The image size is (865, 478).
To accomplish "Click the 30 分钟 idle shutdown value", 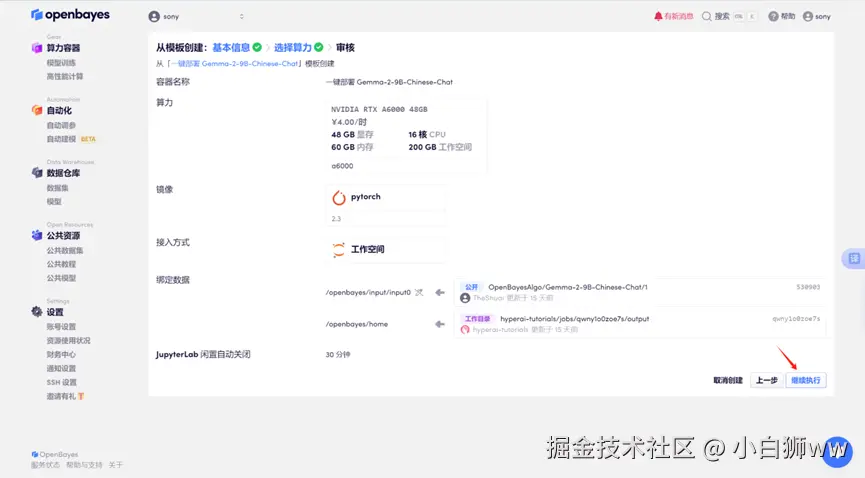I will [x=338, y=354].
